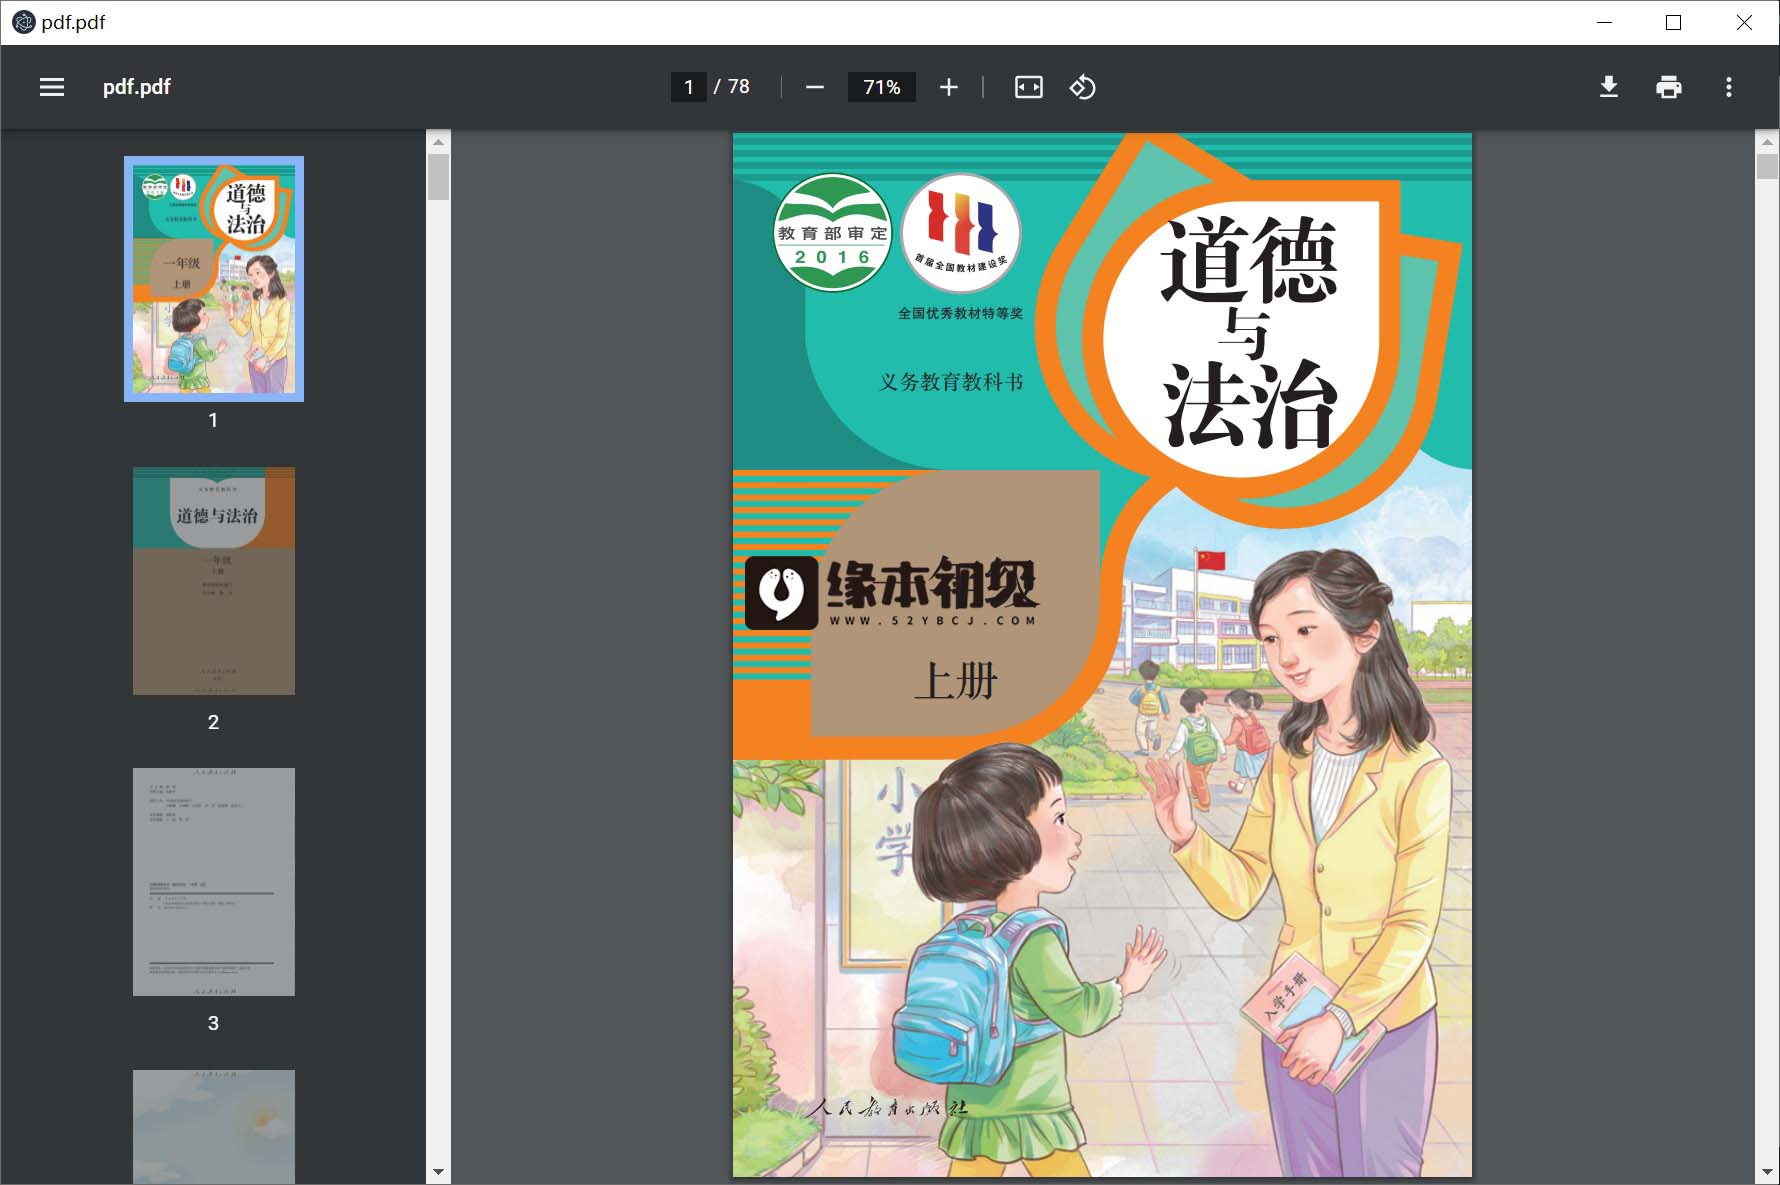Minimize the pdf.pdf window

coord(1605,22)
